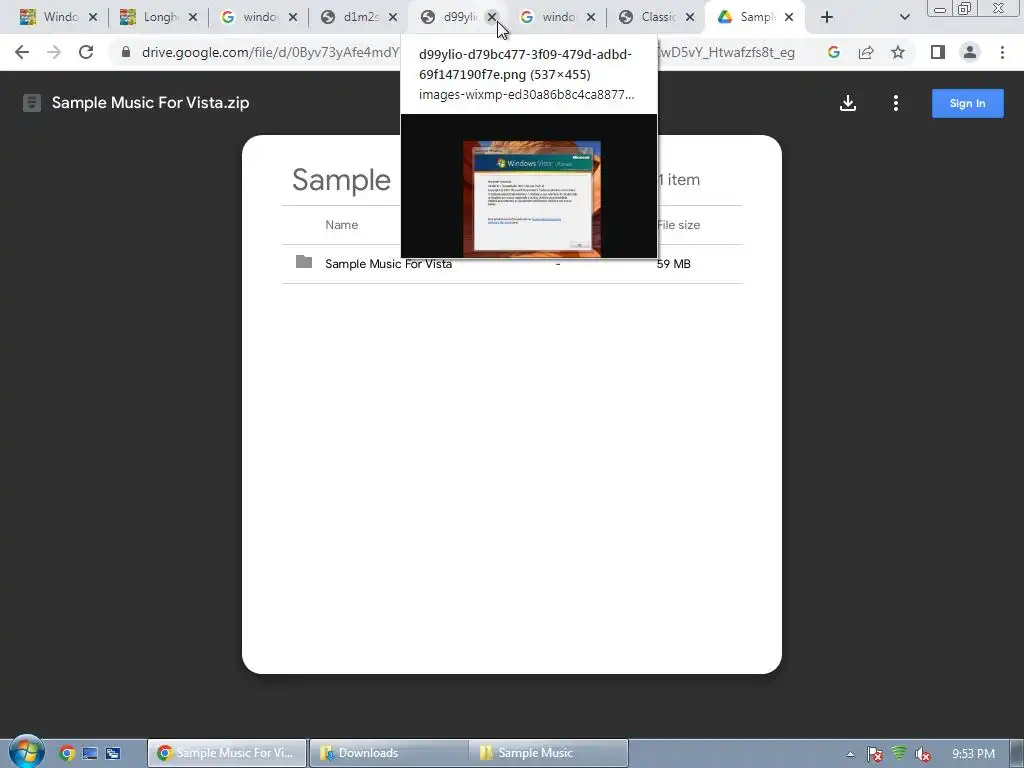Go forward with the forward arrow

point(54,52)
